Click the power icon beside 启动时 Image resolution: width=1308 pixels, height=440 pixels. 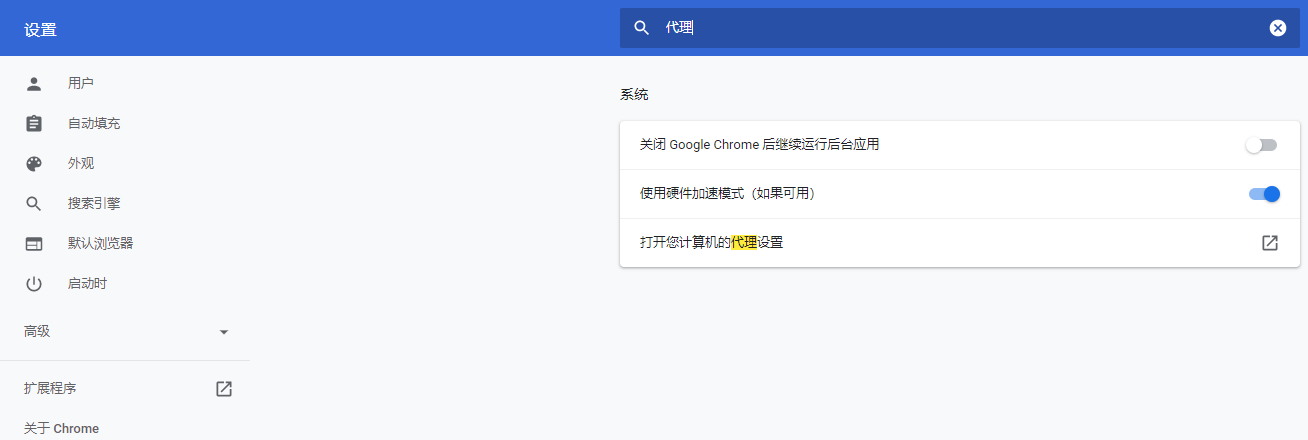[34, 283]
